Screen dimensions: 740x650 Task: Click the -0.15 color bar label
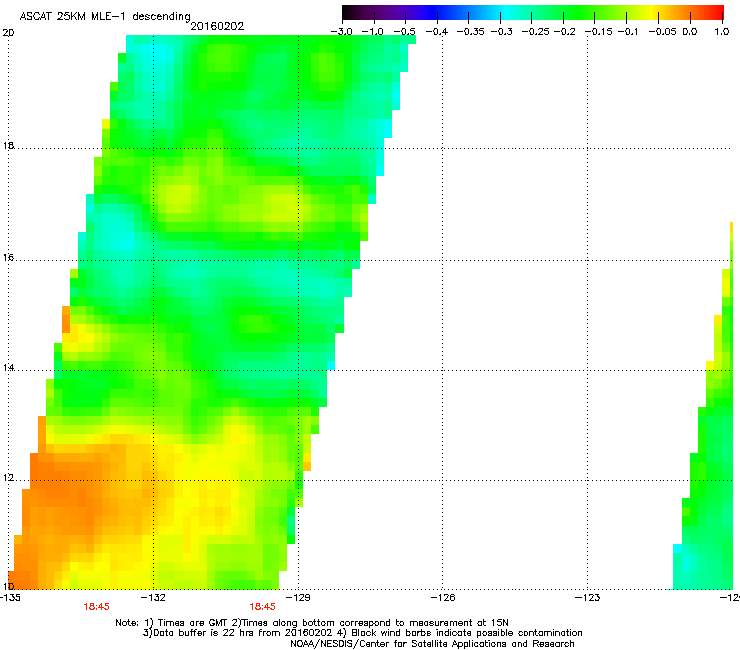[598, 32]
